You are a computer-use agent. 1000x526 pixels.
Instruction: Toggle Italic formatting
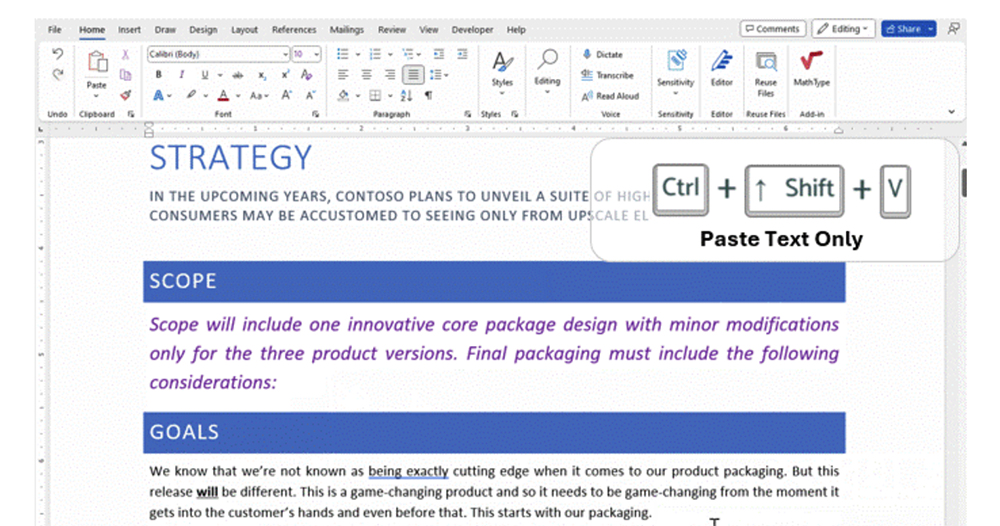pyautogui.click(x=182, y=75)
